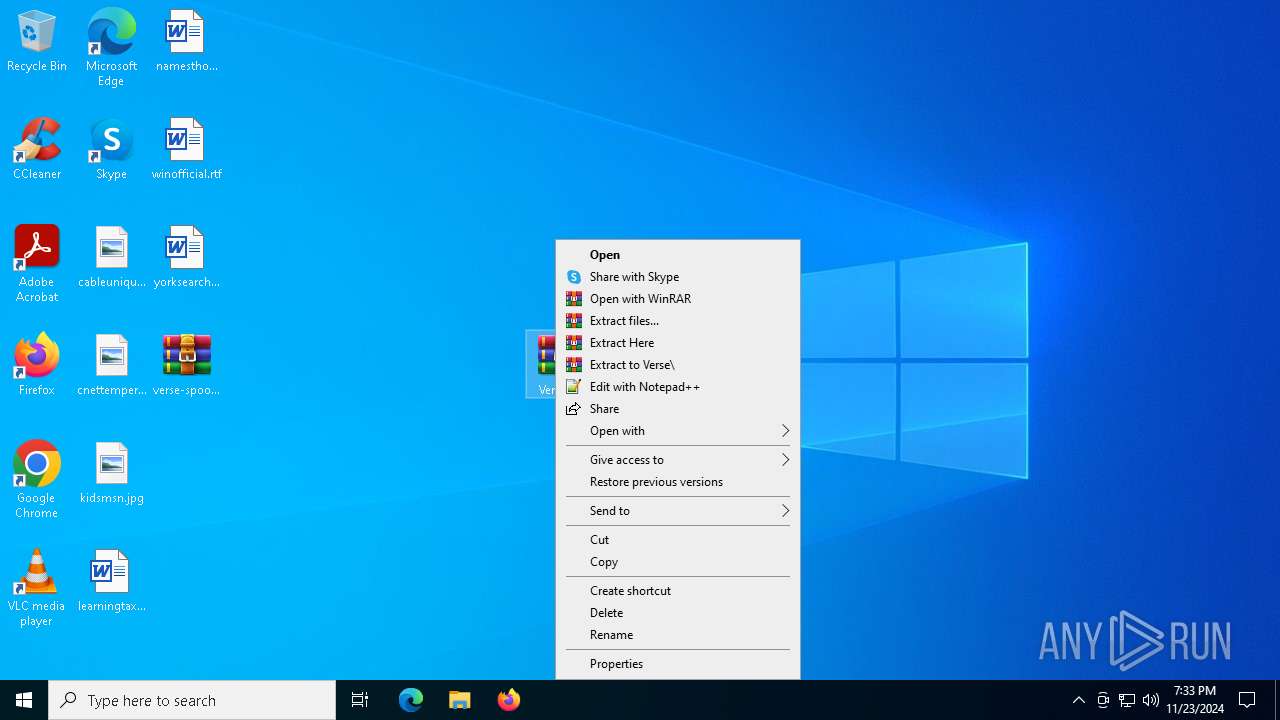Choose Cut in the context menu

[x=678, y=540]
